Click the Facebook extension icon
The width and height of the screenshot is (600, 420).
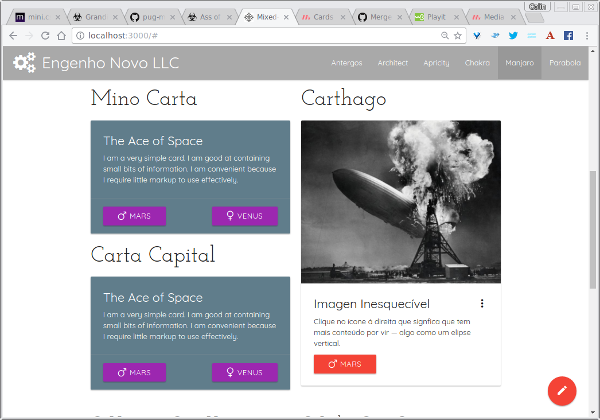[x=568, y=36]
